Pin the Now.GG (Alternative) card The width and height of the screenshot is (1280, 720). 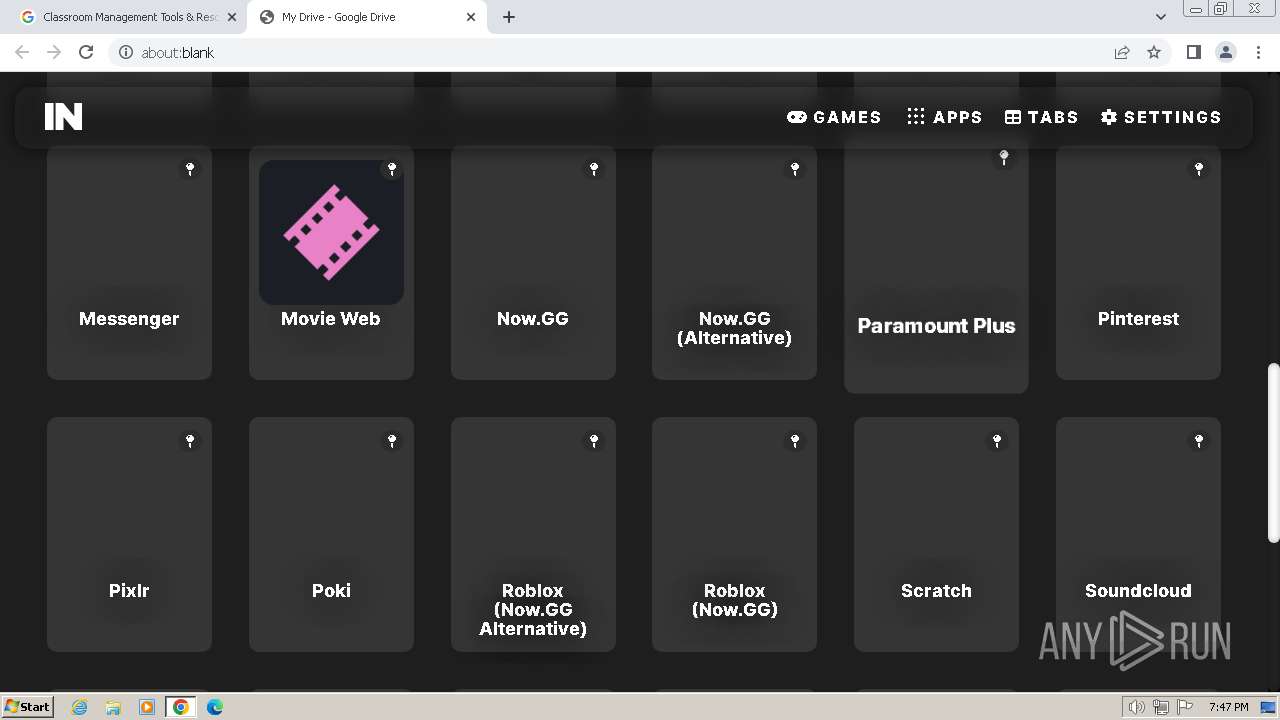point(795,169)
